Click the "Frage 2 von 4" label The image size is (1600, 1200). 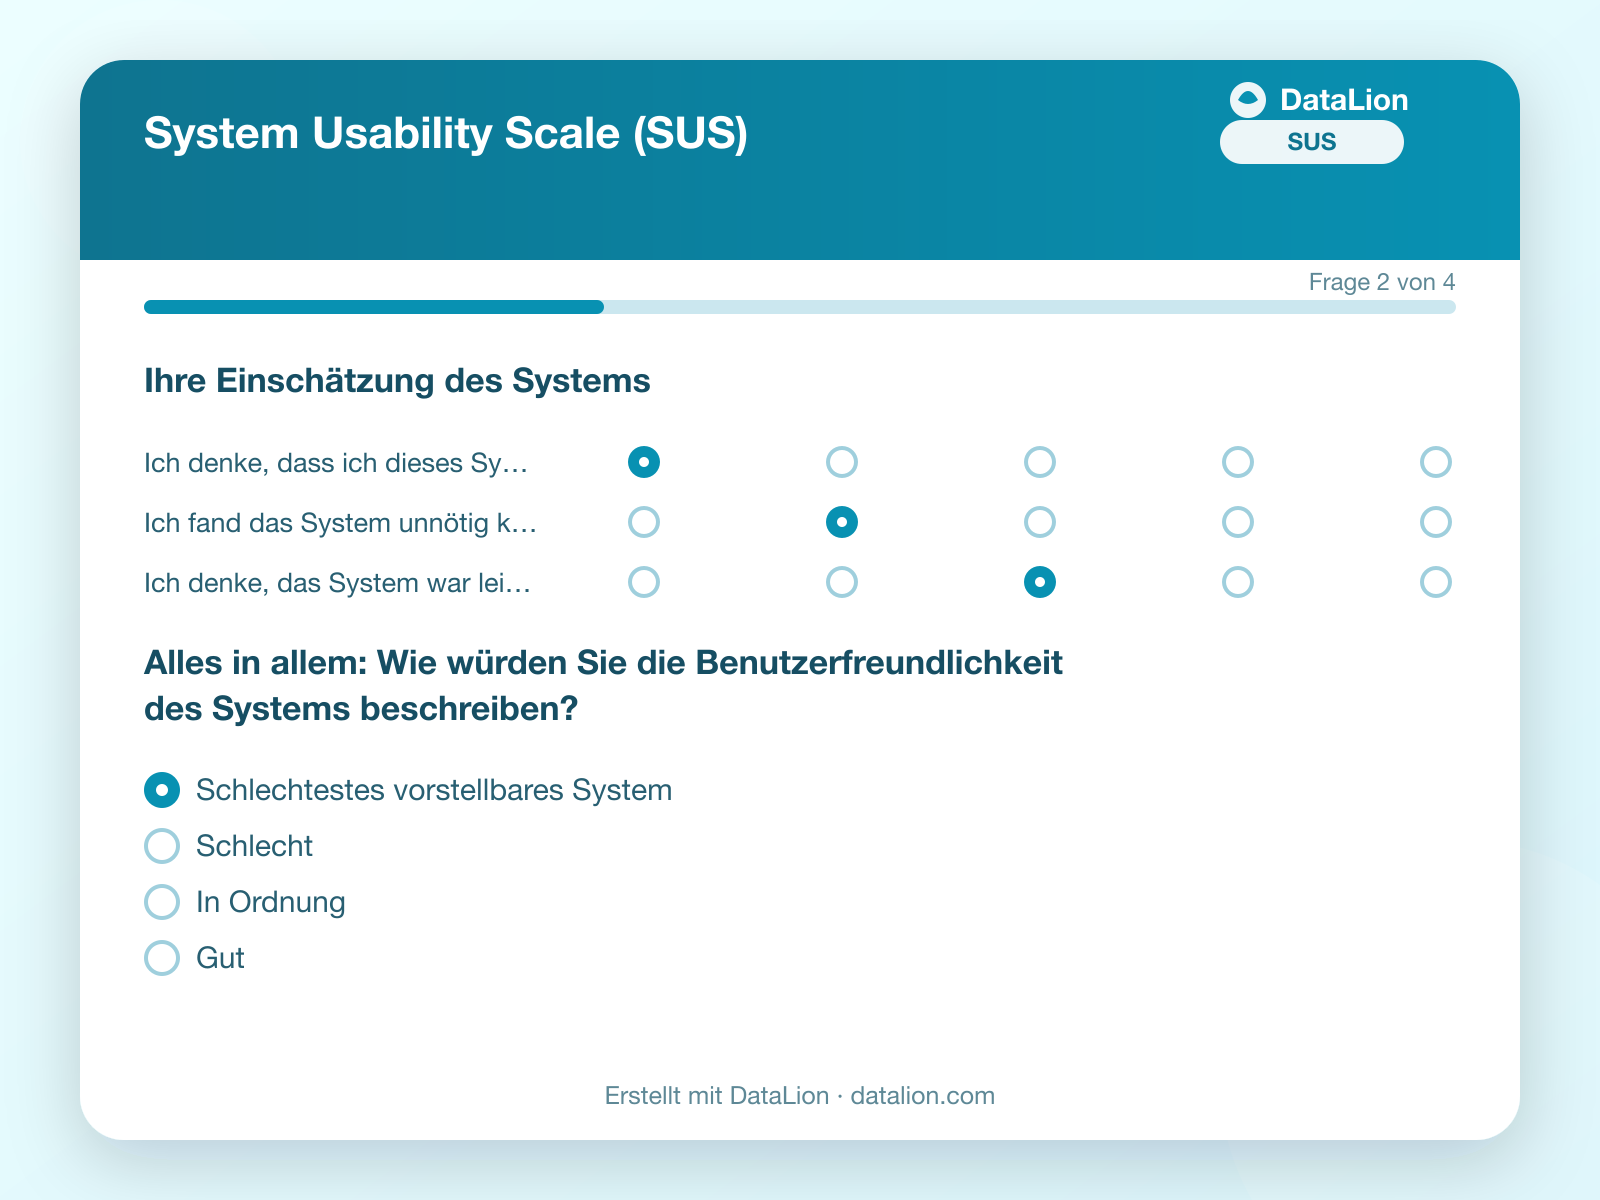point(1382,282)
